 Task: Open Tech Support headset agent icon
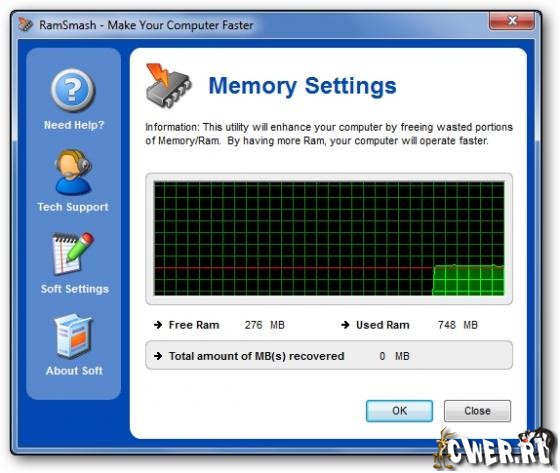[74, 172]
